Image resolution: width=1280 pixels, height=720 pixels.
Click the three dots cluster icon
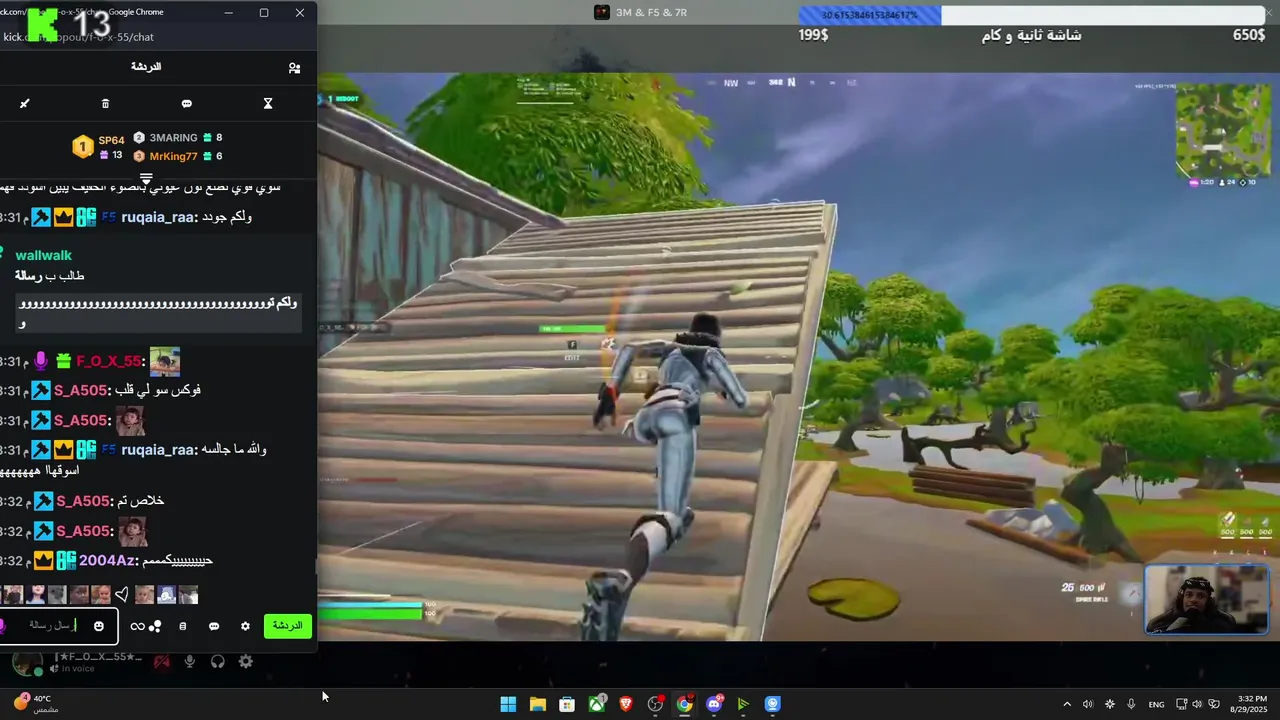pos(155,627)
